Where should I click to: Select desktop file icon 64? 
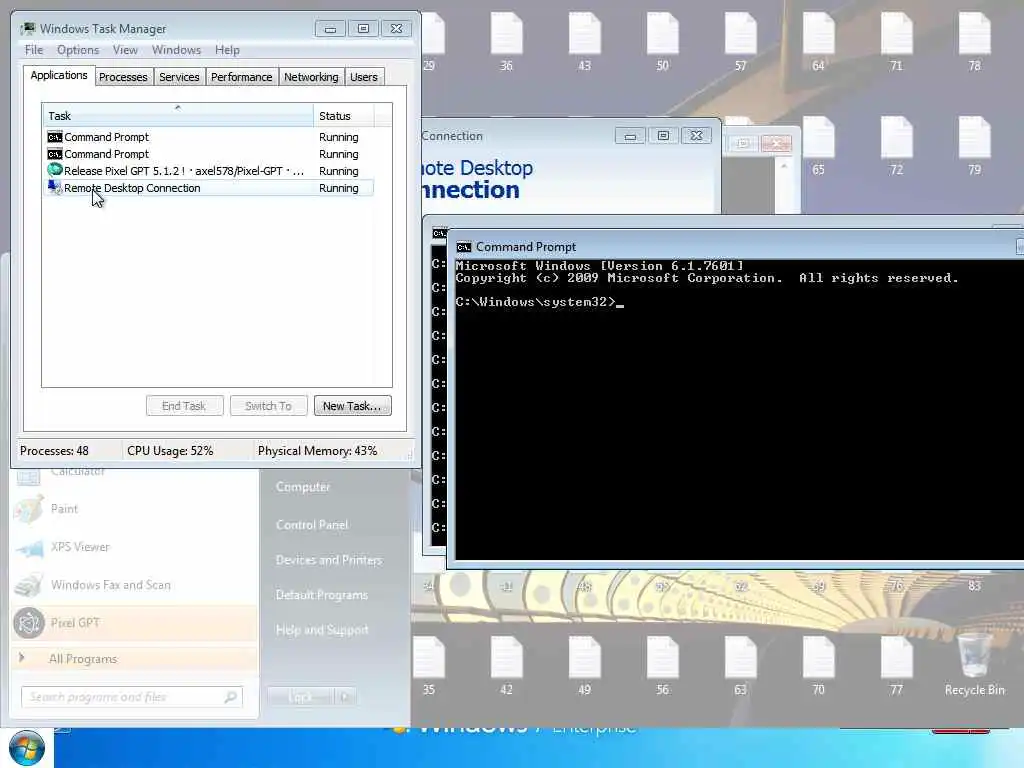tap(818, 34)
